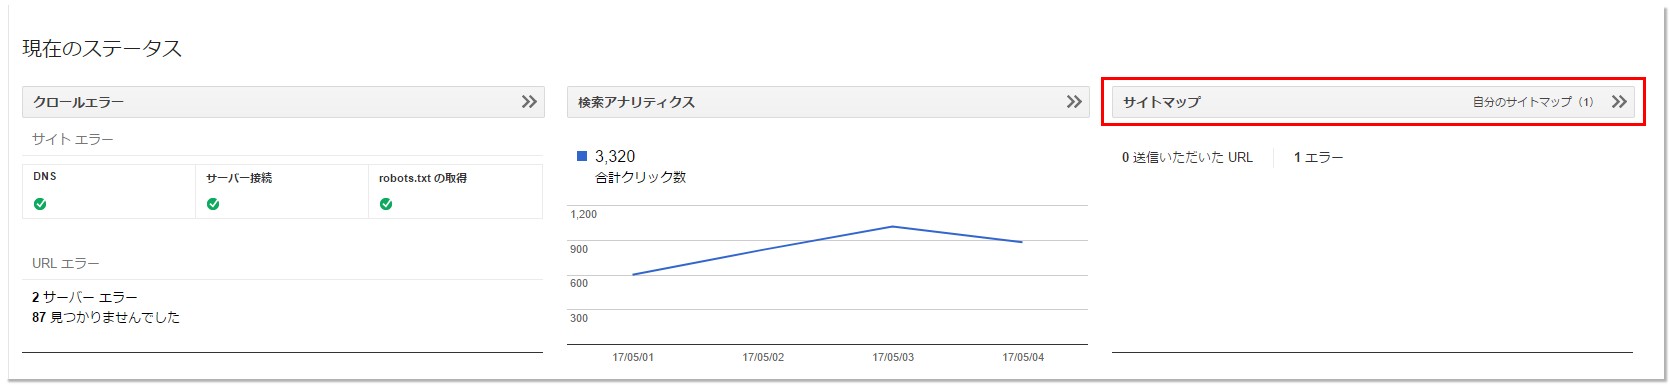Open the クロールエラー double-chevron arrow
This screenshot has height=385, width=1670.
coord(530,102)
